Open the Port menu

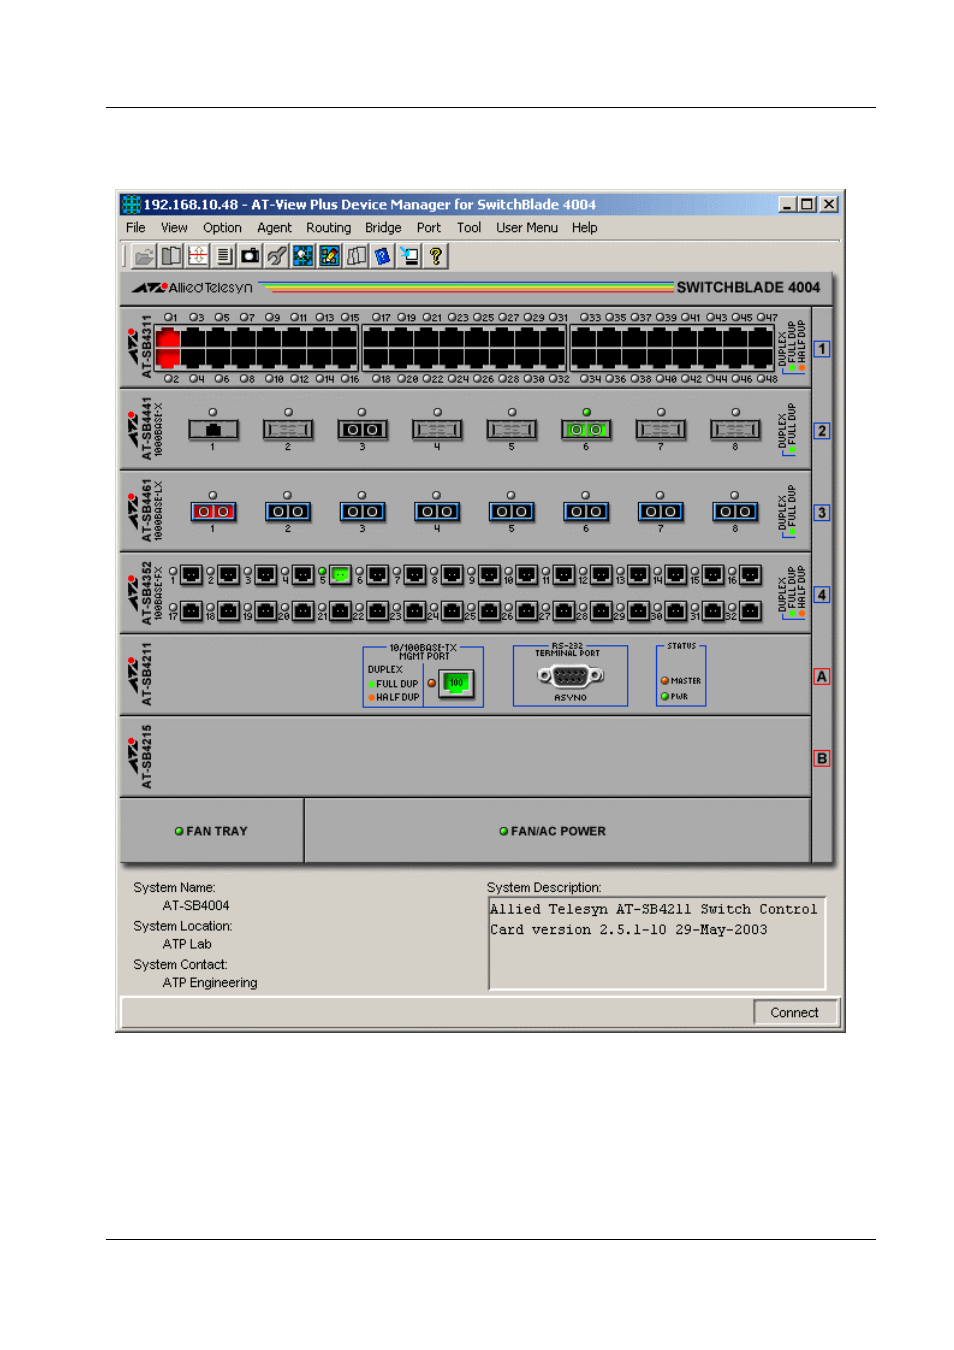tap(428, 228)
